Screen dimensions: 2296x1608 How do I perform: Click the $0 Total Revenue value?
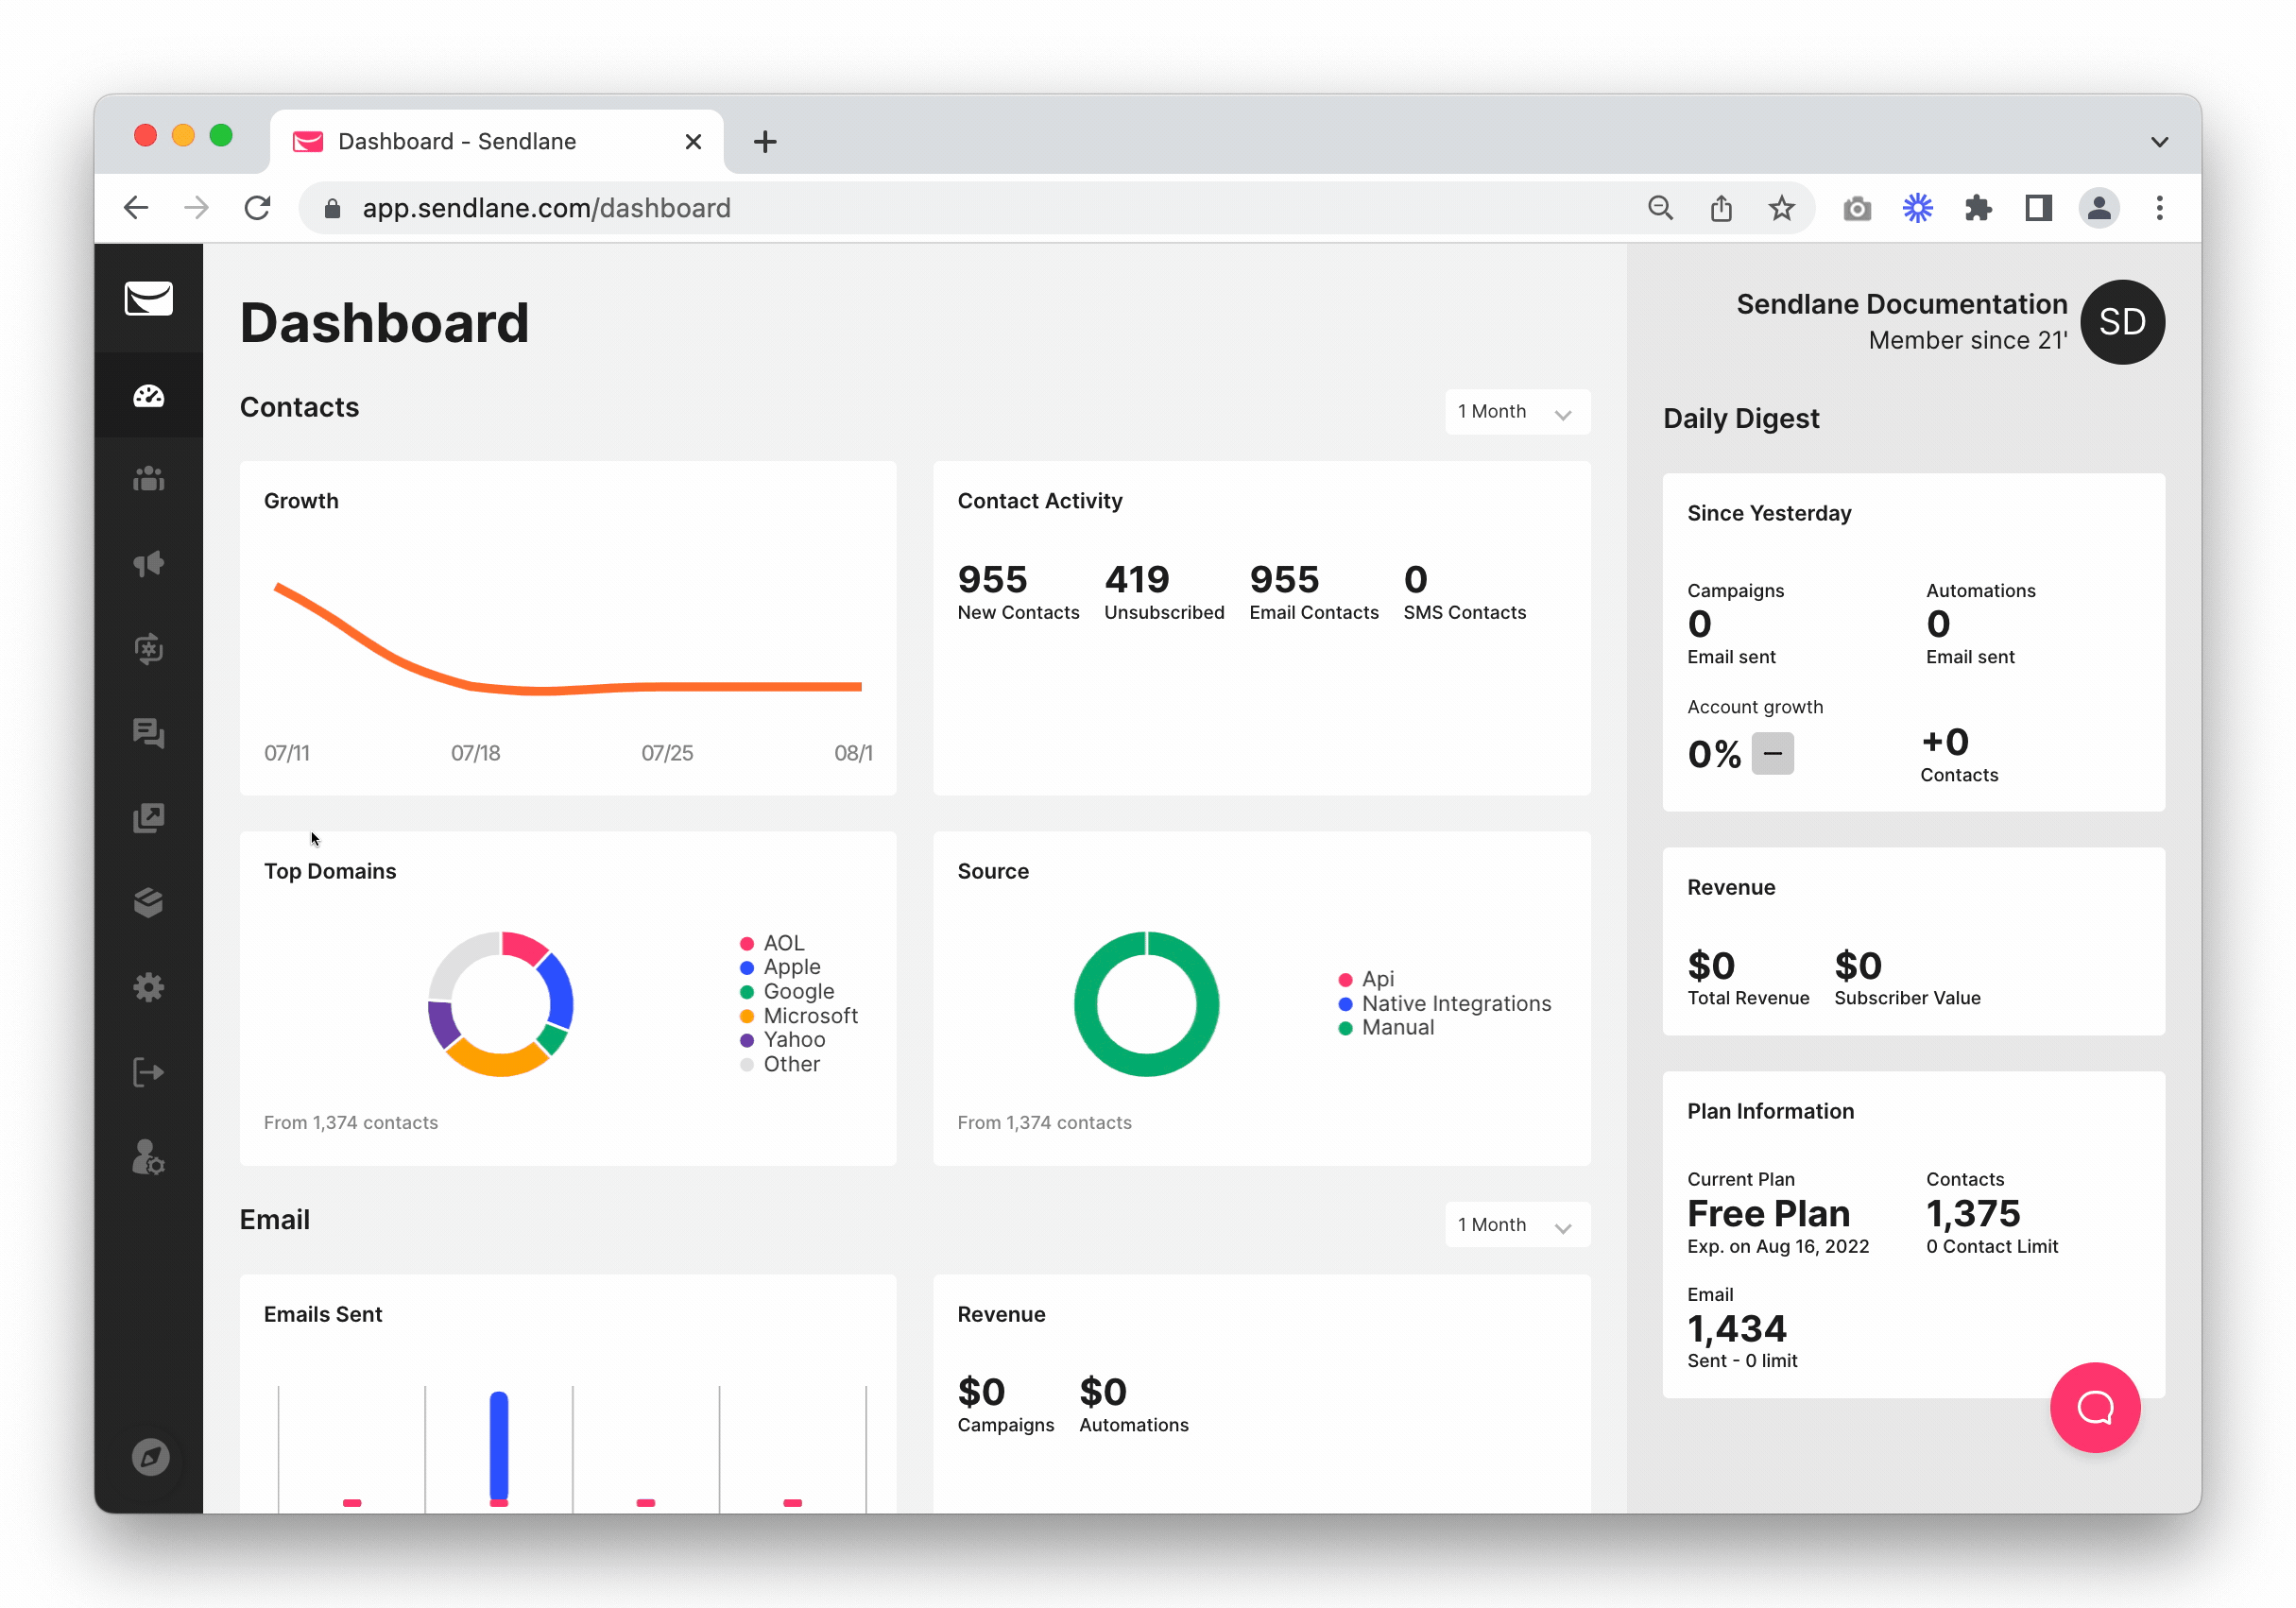click(1711, 965)
